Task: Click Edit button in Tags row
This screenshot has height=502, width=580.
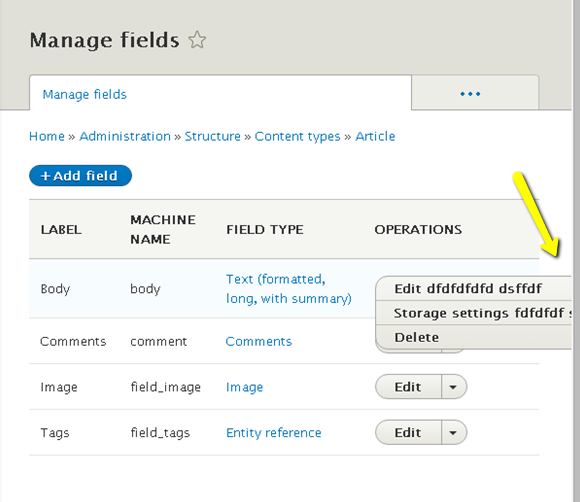Action: click(408, 432)
